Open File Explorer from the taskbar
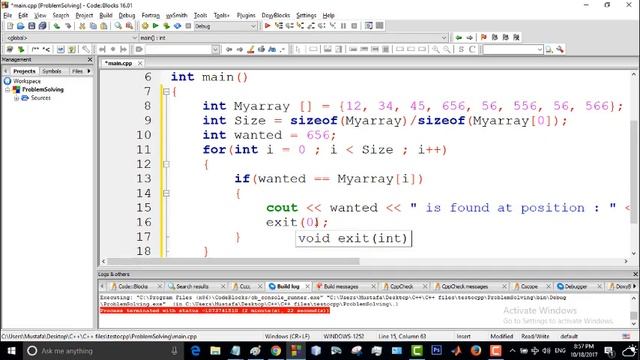This screenshot has width=640, height=360. [x=215, y=351]
